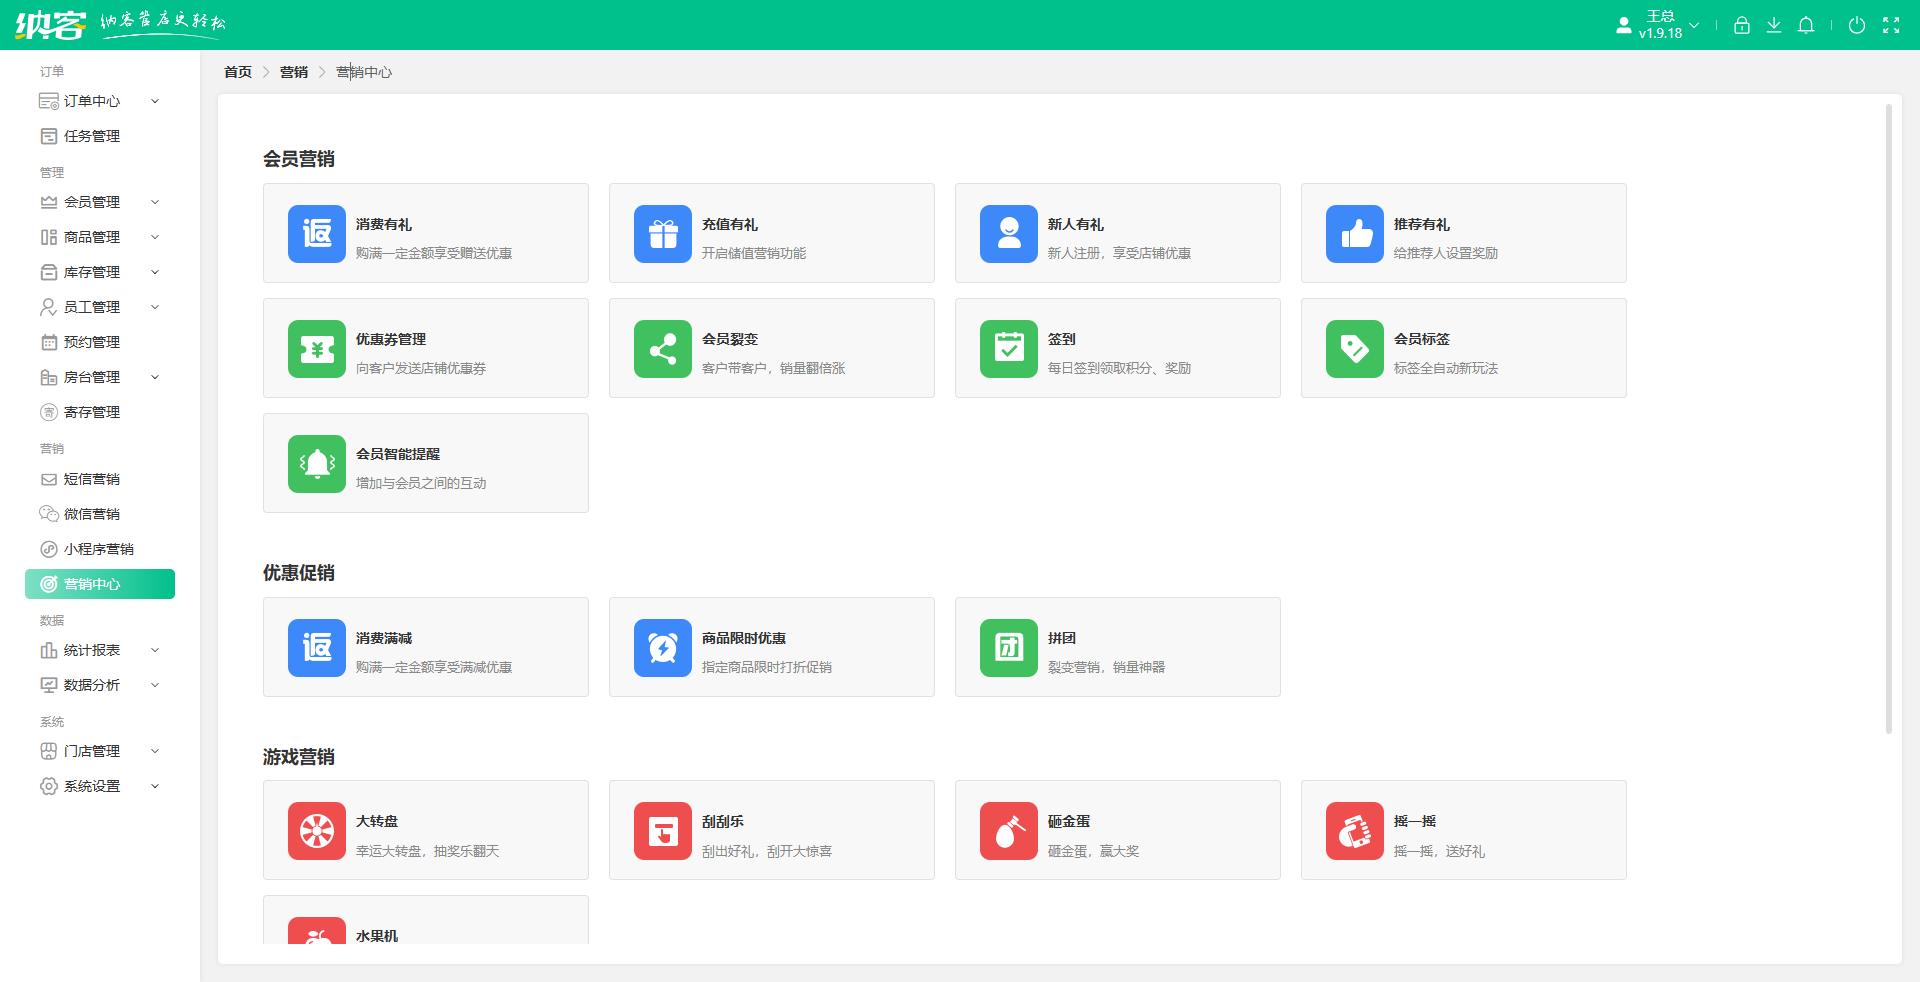Click the alarm clock icon for 商品限时优惠
Screen dimensions: 1920x982
(662, 648)
